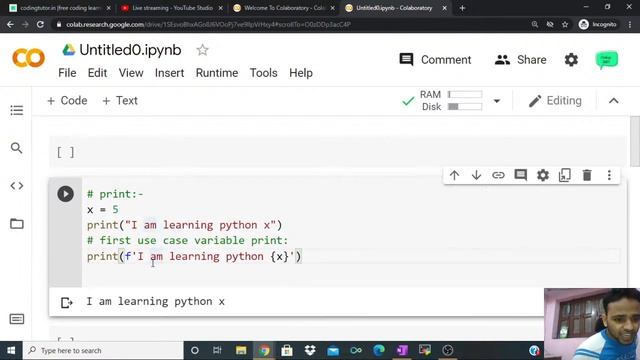Image resolution: width=640 pixels, height=360 pixels.
Task: Open the Incognito profile indicator
Action: coord(598,24)
